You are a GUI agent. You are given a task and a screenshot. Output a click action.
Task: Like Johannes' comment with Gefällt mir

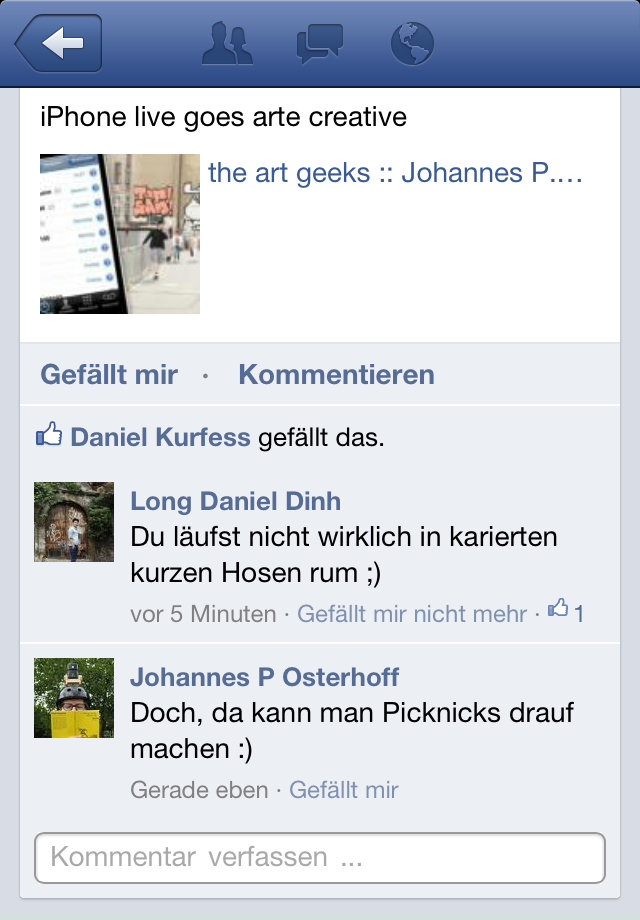pos(344,790)
